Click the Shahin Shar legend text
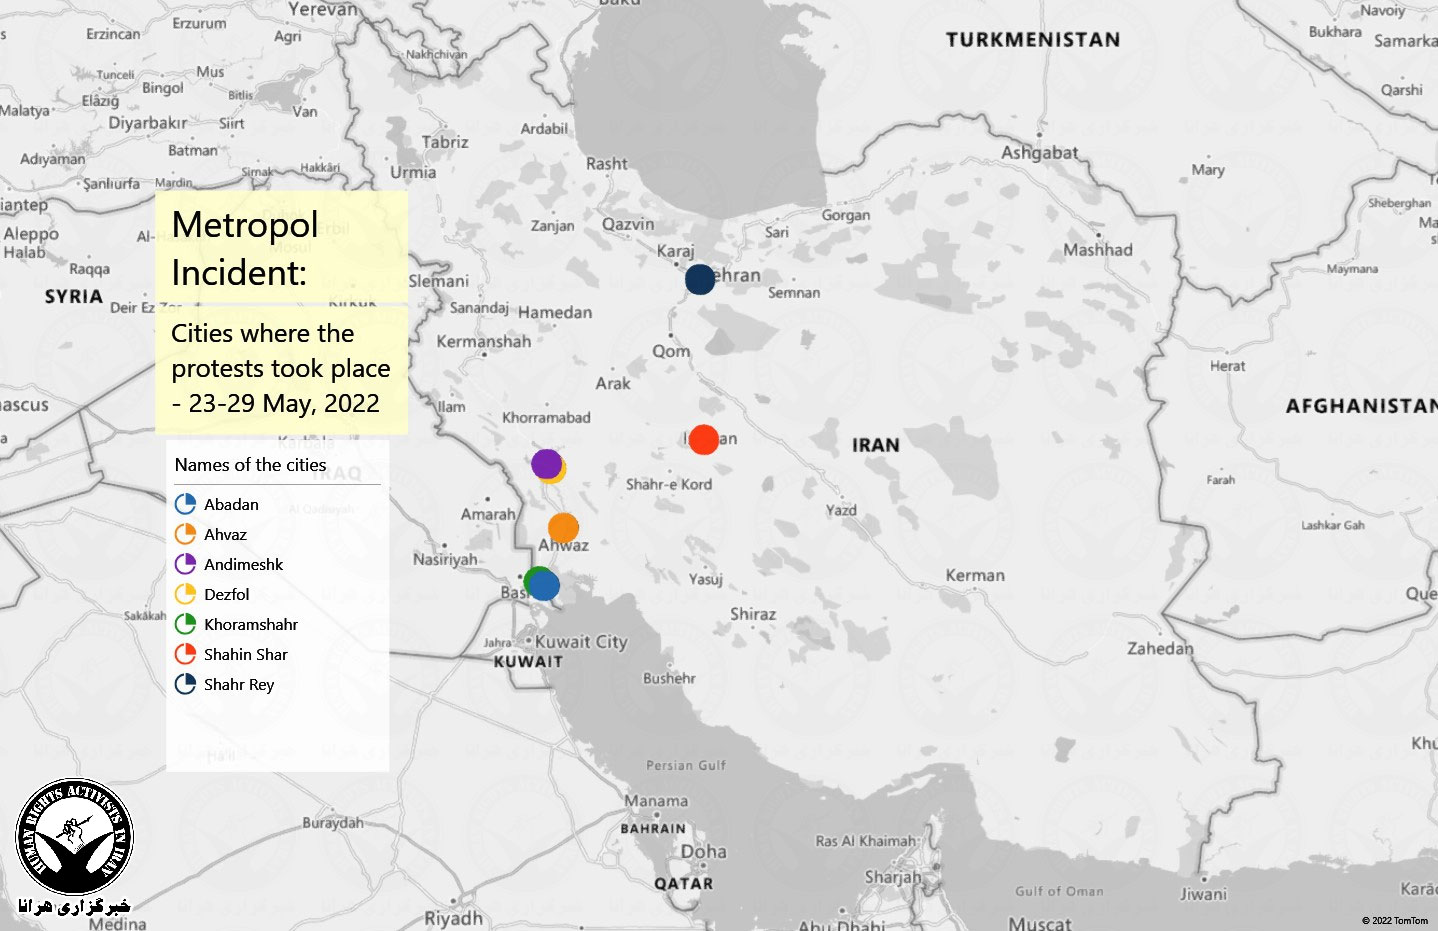The height and width of the screenshot is (931, 1438). pyautogui.click(x=245, y=654)
